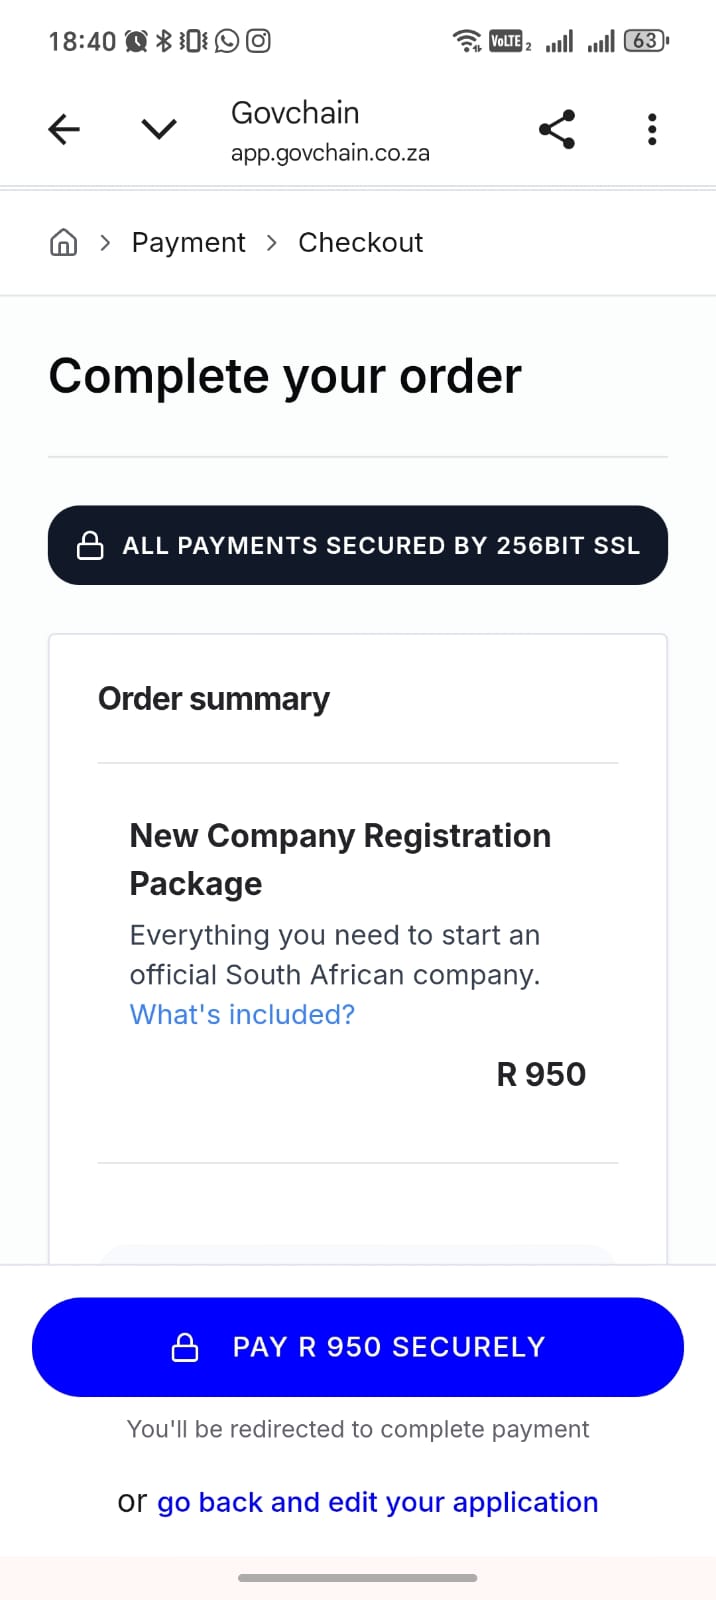Click the chevron between Payment and Checkout

tap(272, 242)
